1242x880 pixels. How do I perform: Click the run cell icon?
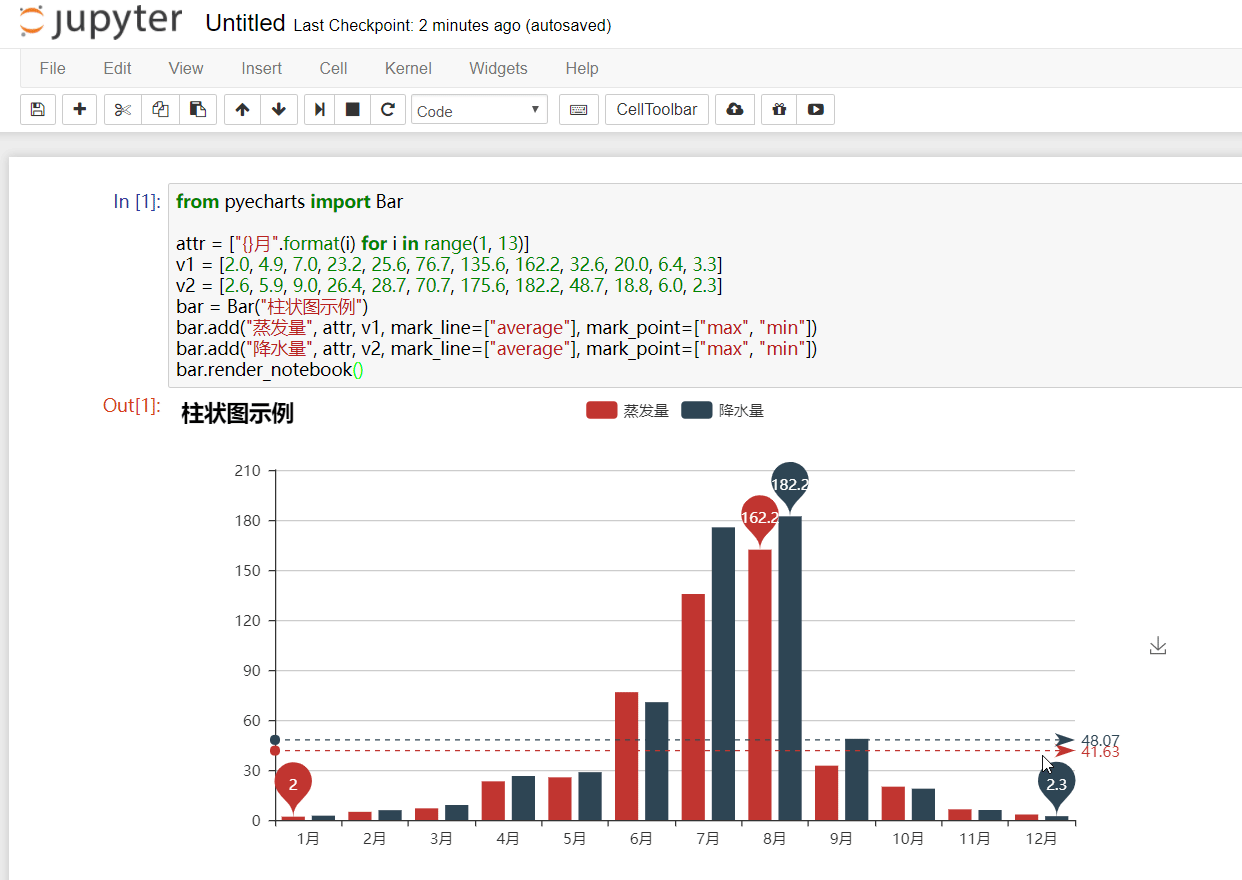pos(318,109)
